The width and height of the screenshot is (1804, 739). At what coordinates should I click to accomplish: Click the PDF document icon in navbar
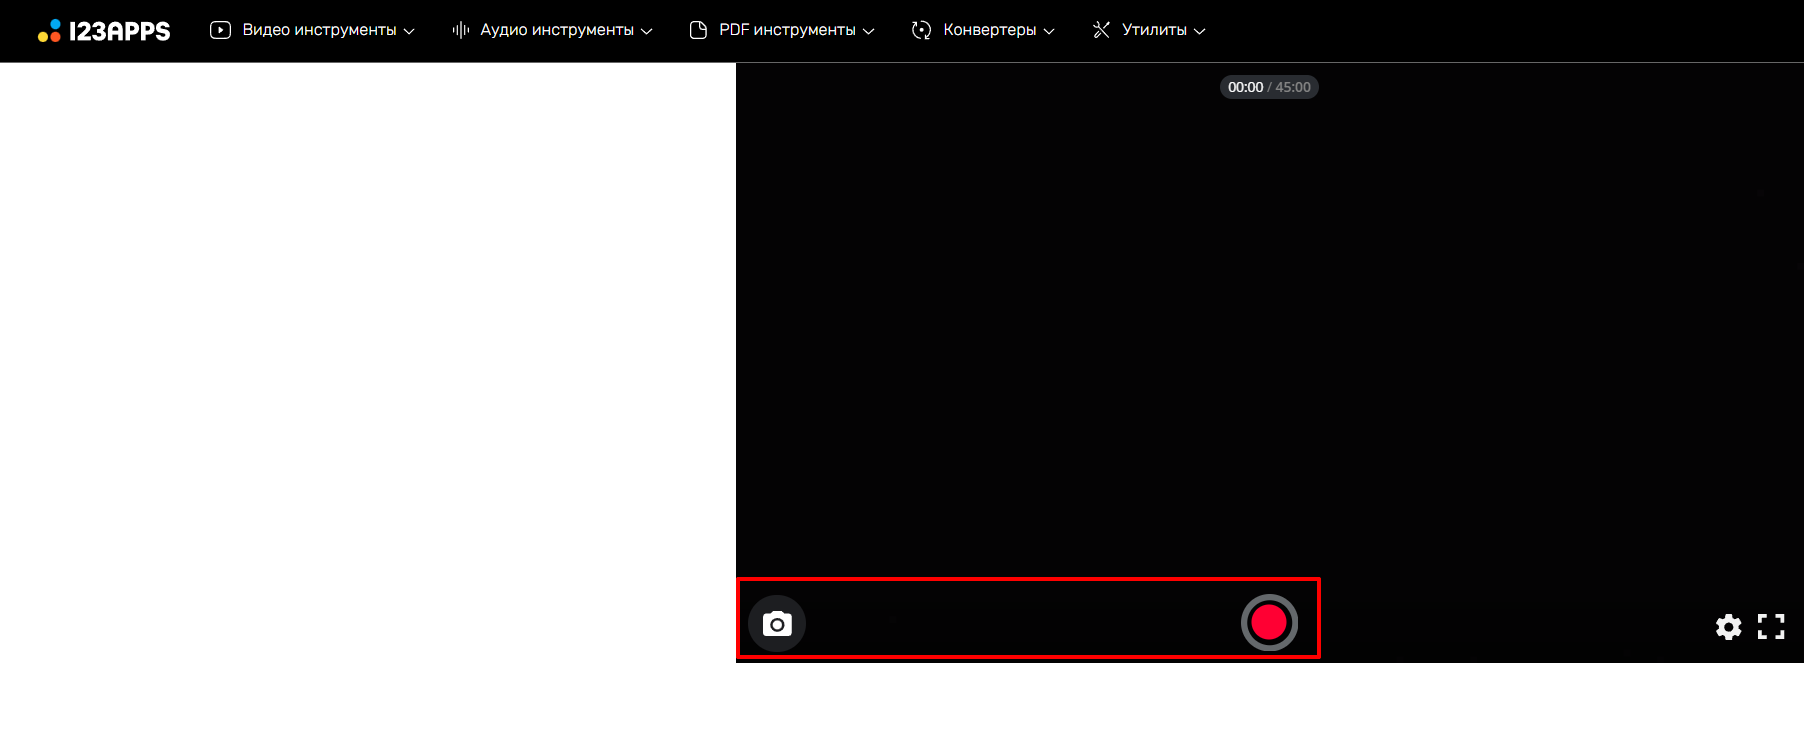click(x=699, y=30)
